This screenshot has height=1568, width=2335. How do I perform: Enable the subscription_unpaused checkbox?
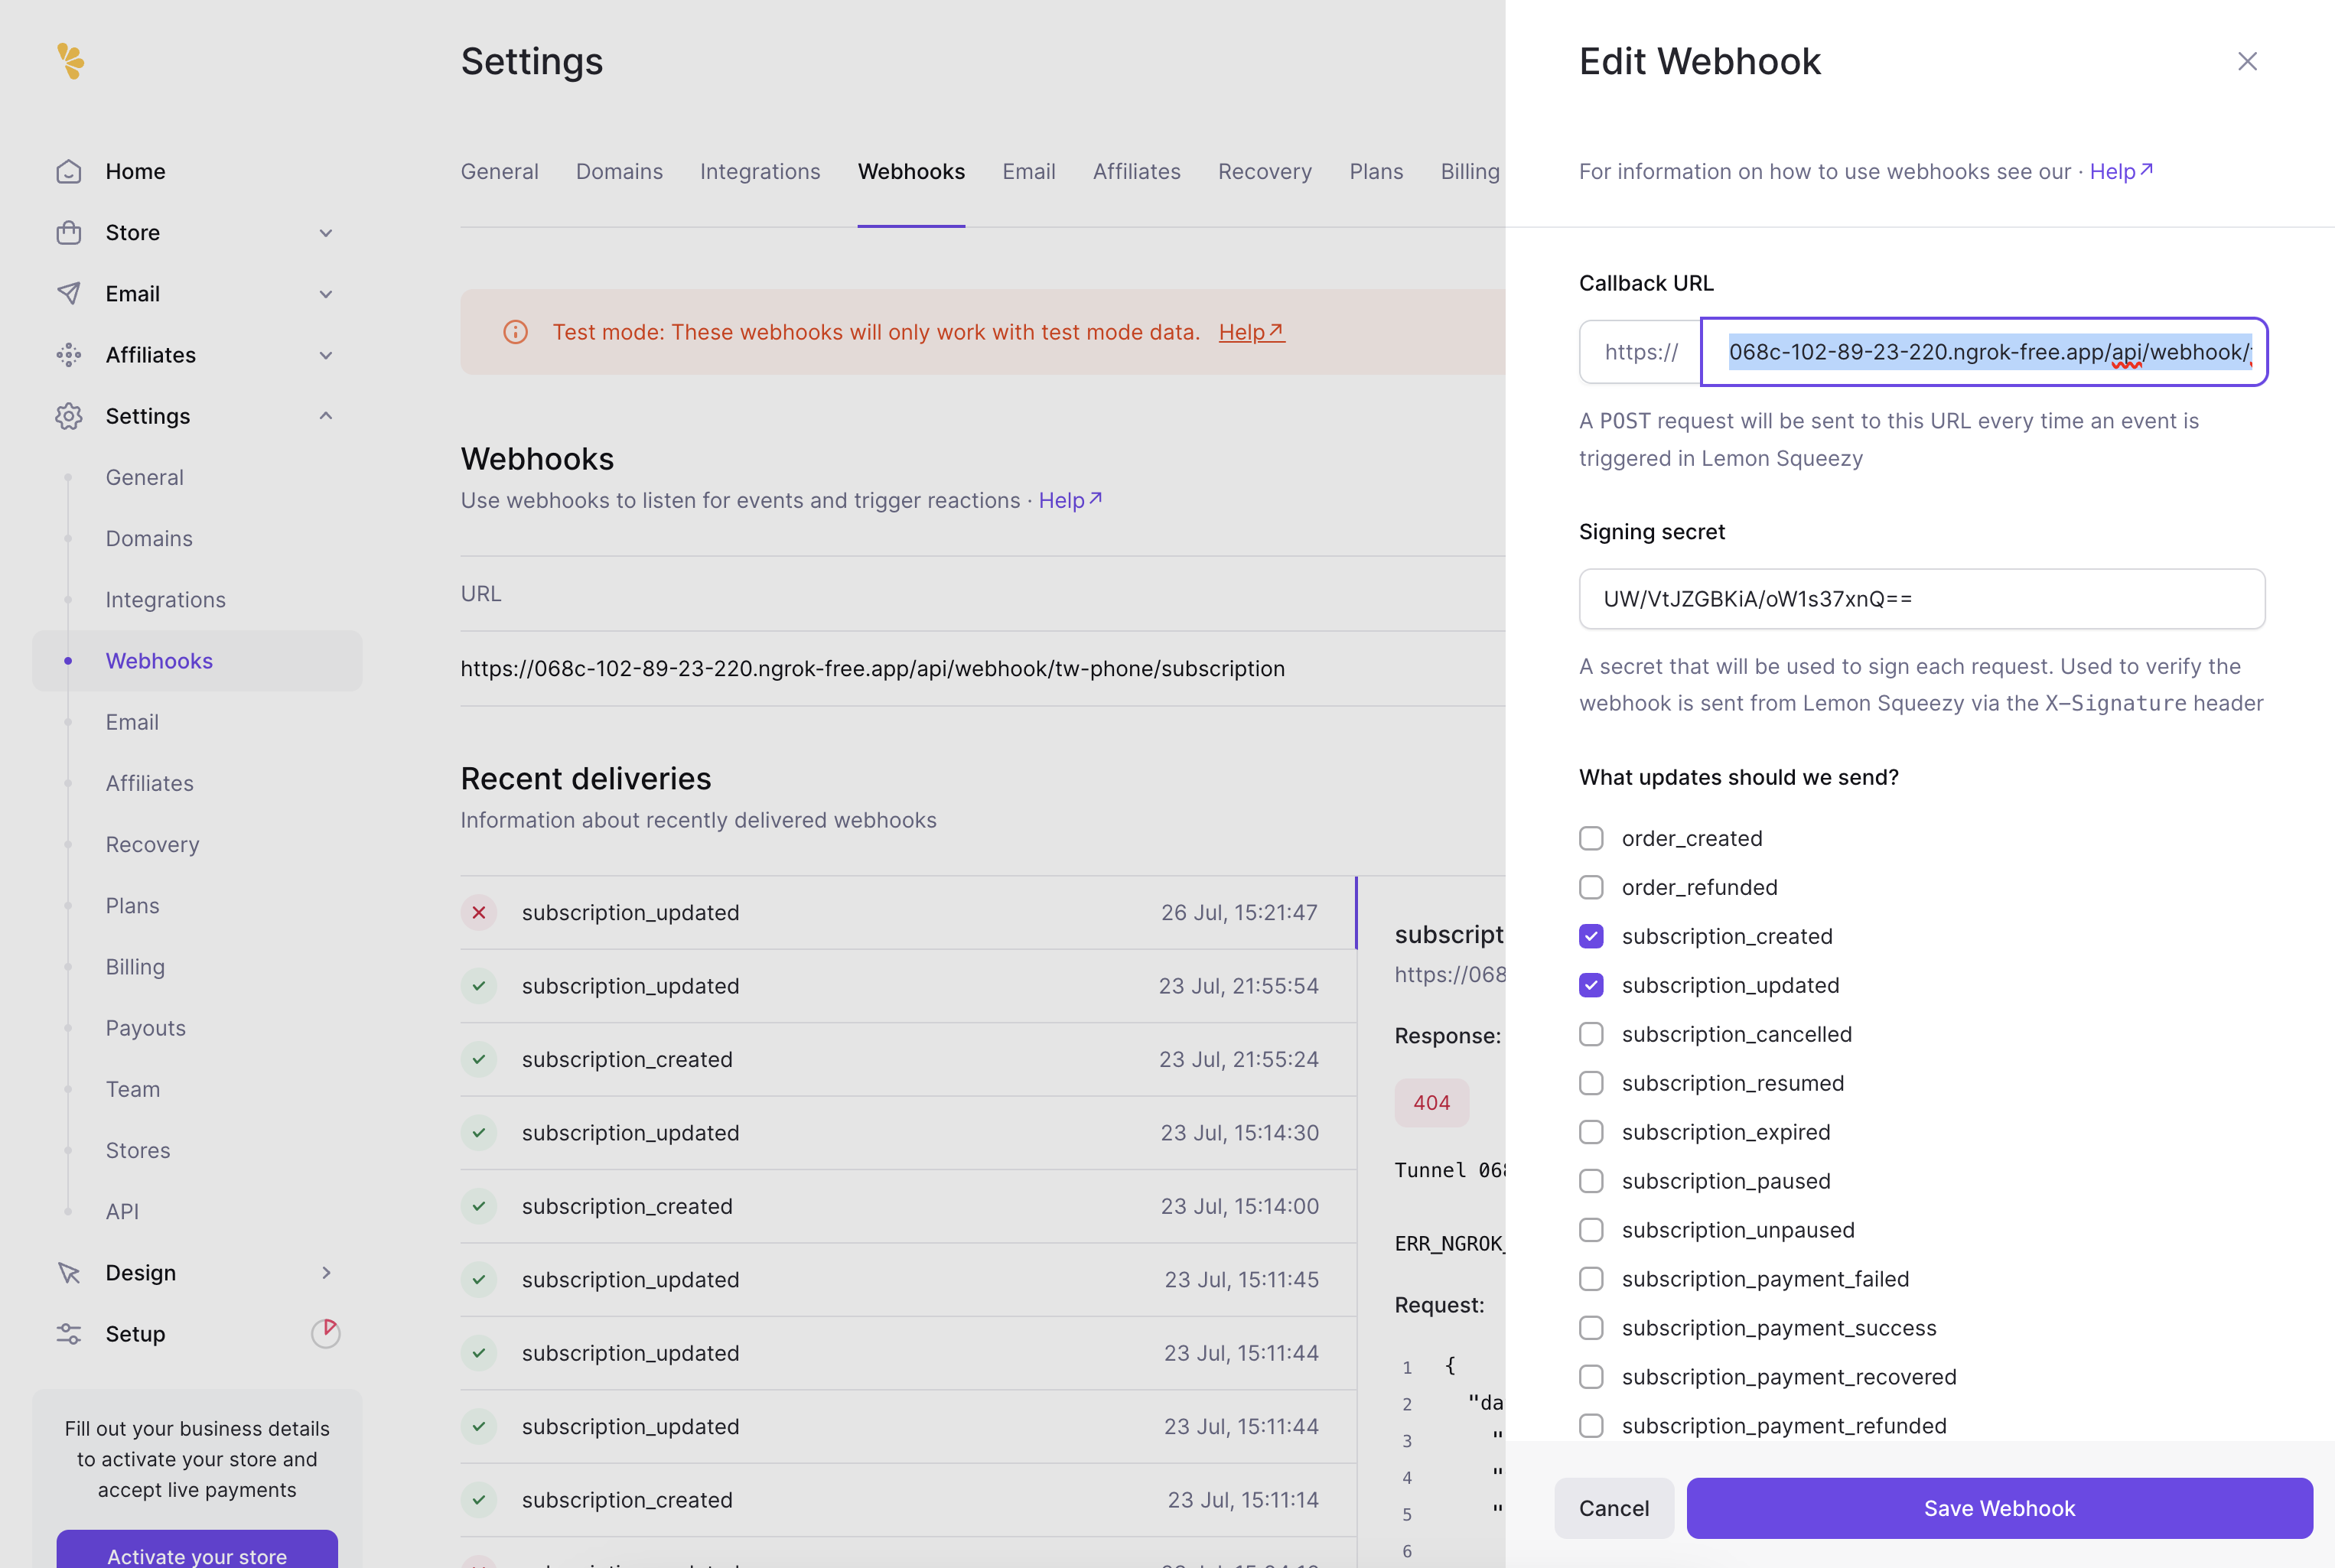pyautogui.click(x=1591, y=1230)
